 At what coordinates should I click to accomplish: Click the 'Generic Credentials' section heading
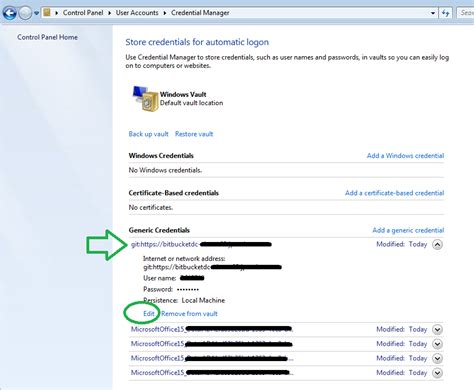[159, 230]
